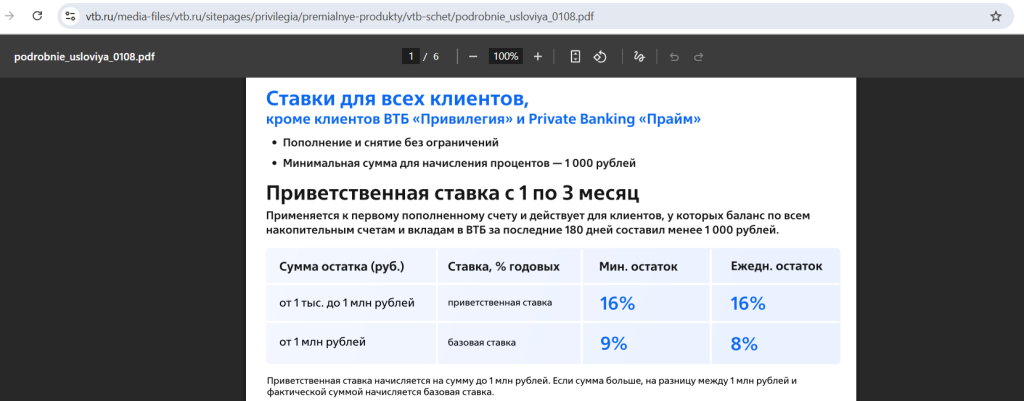Bookmark this page with the star icon

point(995,16)
